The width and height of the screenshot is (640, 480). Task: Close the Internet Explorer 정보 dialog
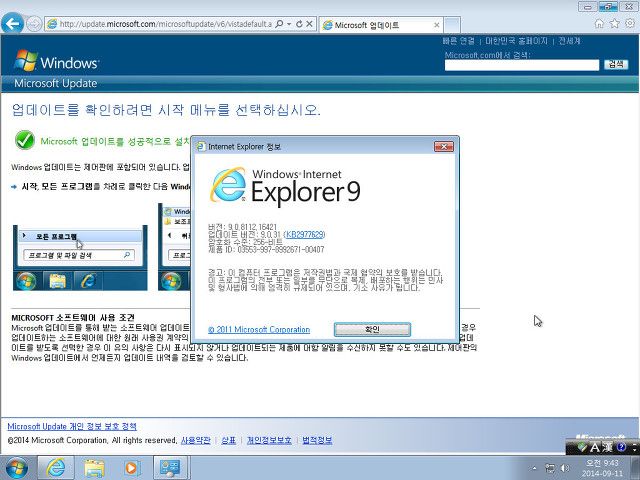coord(444,146)
